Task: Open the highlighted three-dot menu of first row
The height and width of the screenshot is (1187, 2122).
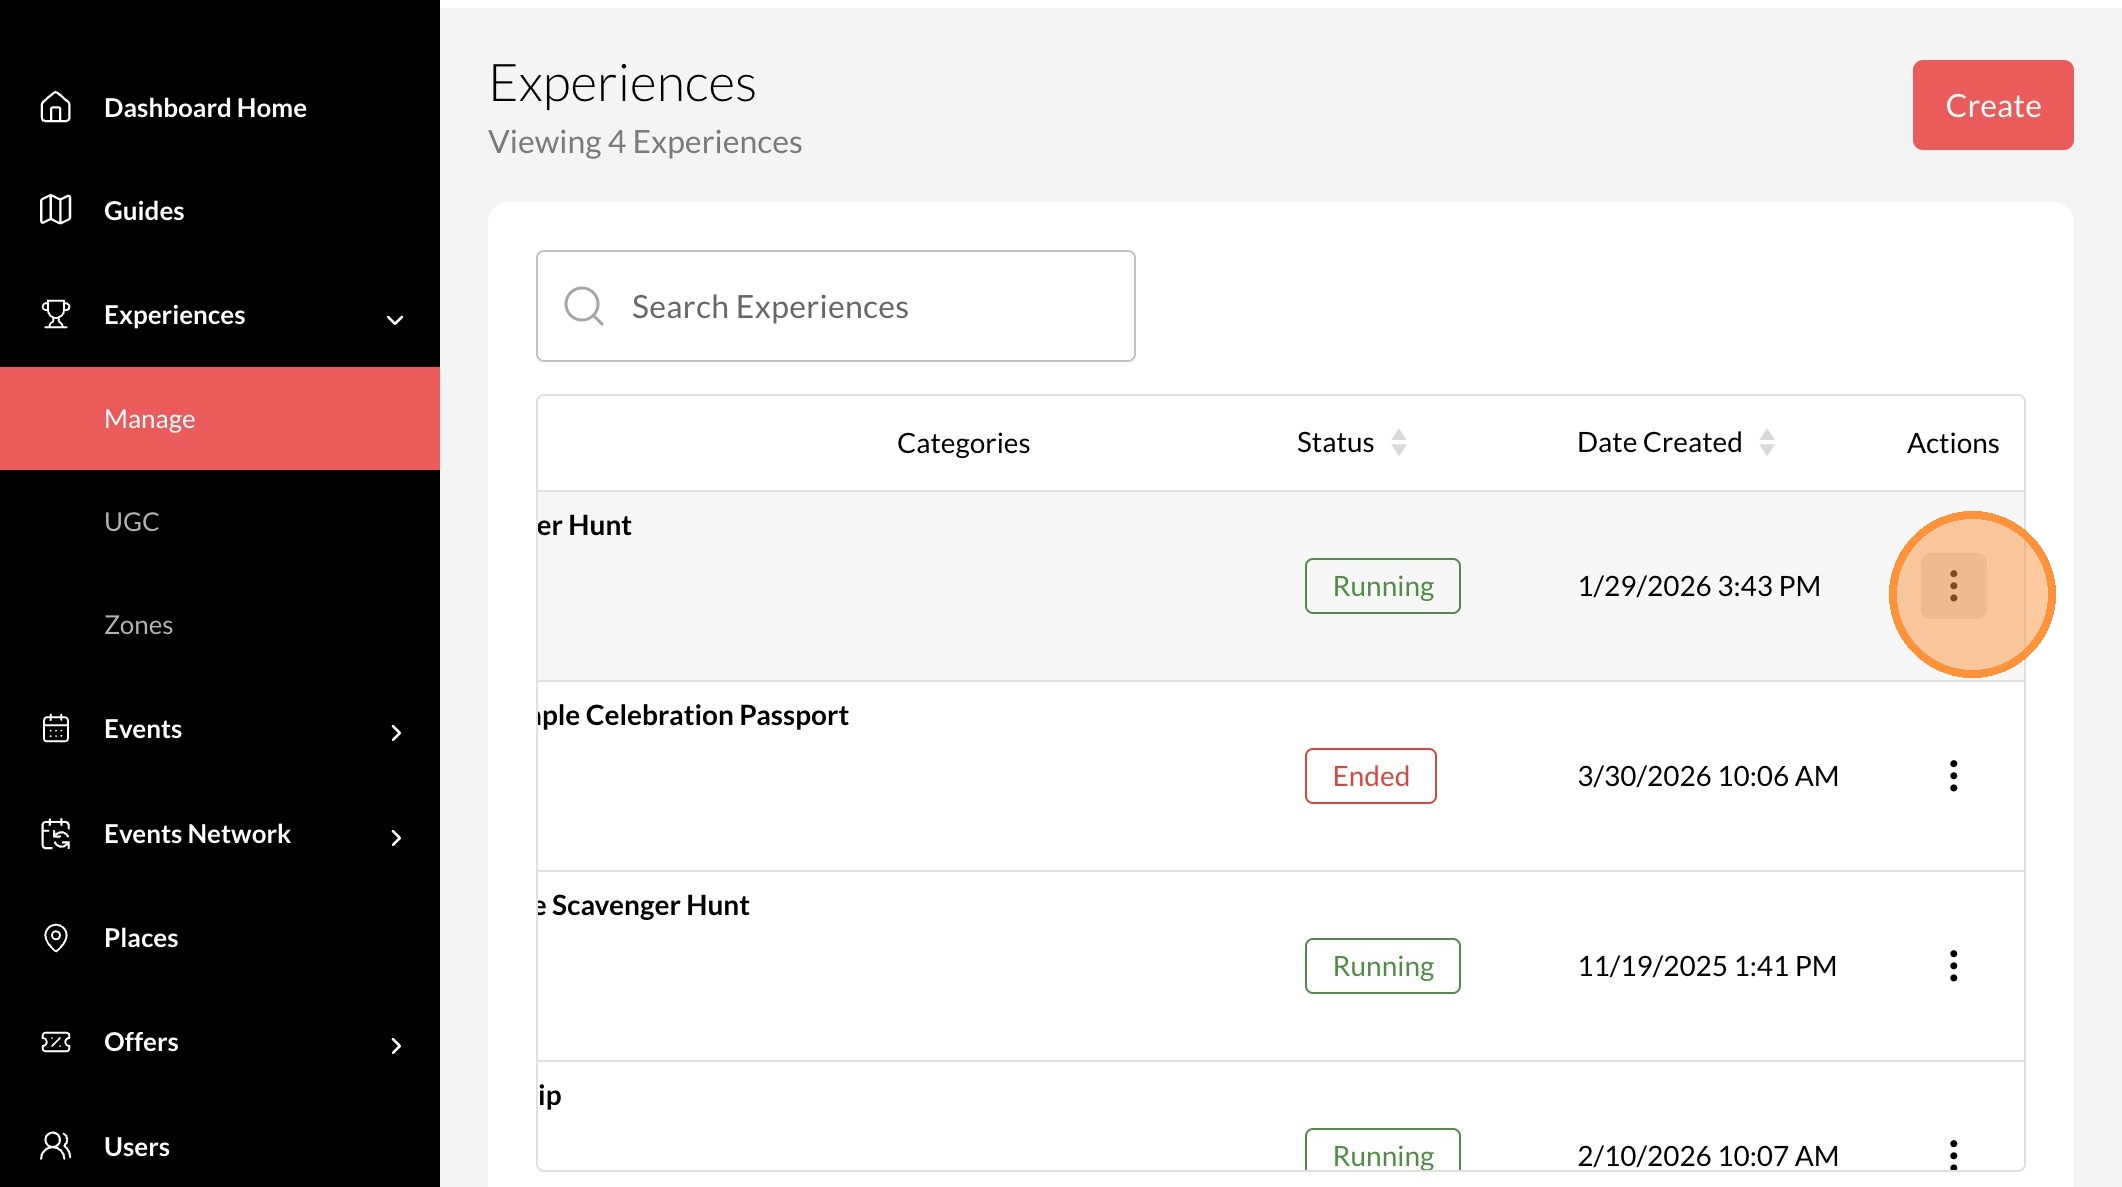Action: (x=1953, y=586)
